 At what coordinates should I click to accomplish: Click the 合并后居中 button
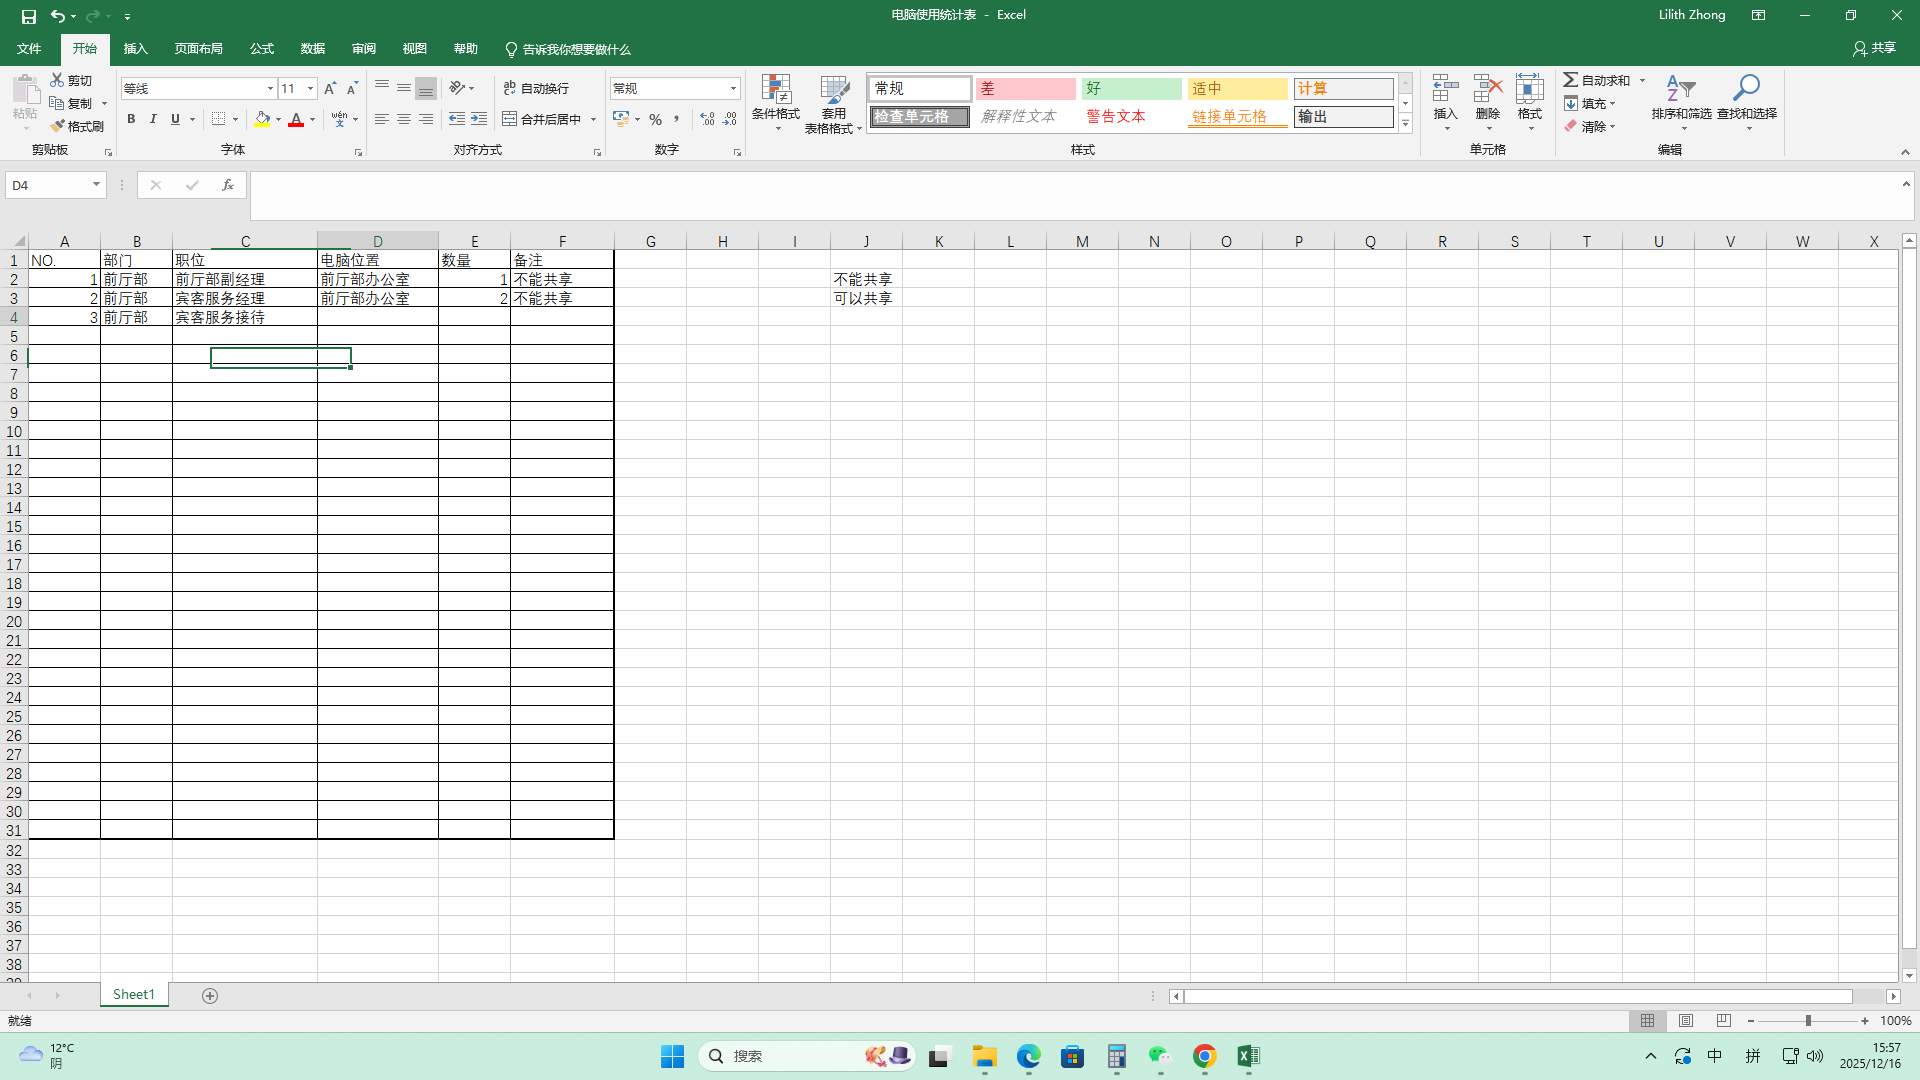point(541,119)
